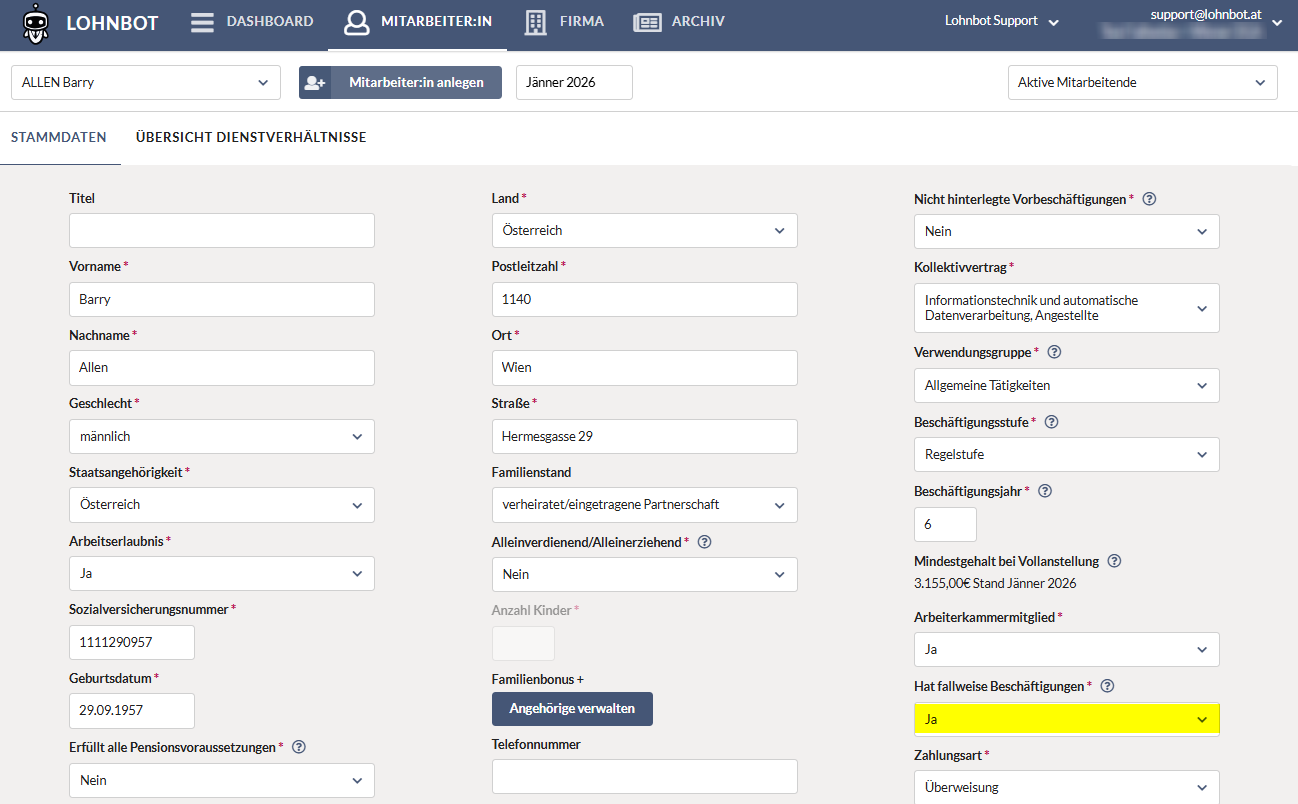Click into the Ort field
This screenshot has width=1298, height=804.
[645, 368]
